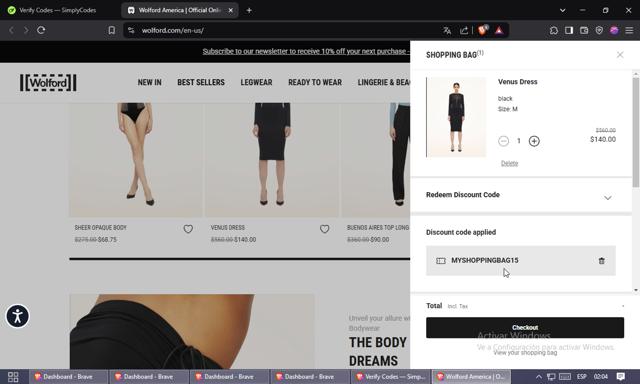Screen dimensions: 640x384
Task: Add Venus Dress to wishlist heart
Action: point(324,229)
